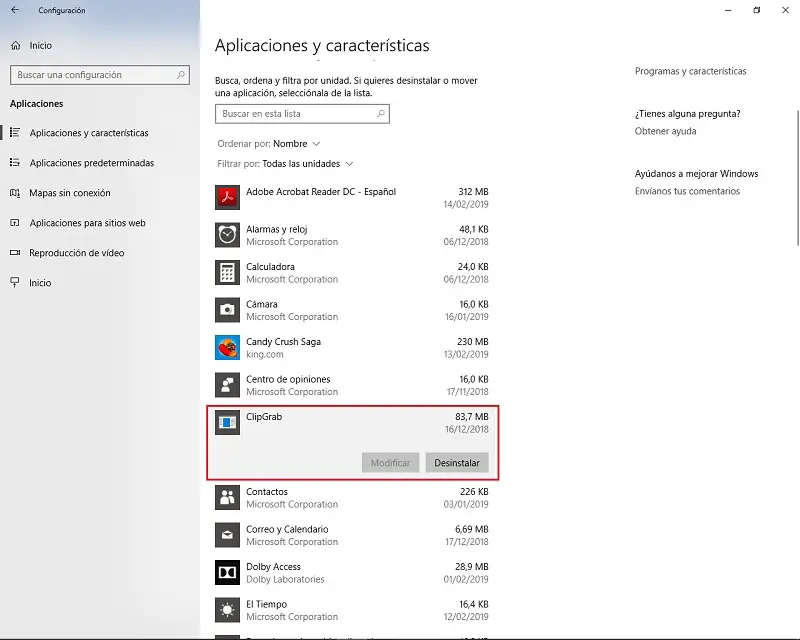Open Aplicaciones predeterminadas section
Screen dimensions: 800x640
(92, 163)
